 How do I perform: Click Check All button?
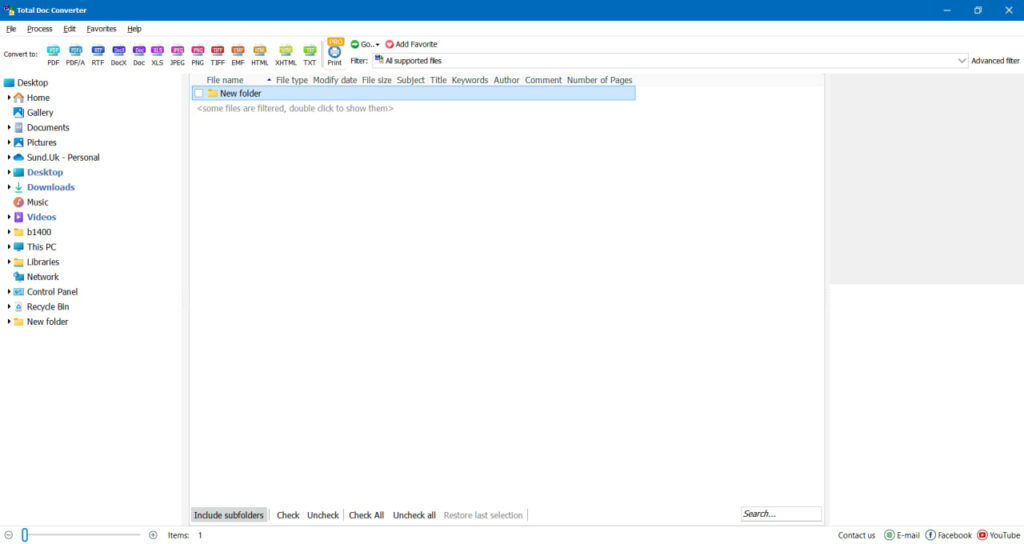(x=366, y=515)
